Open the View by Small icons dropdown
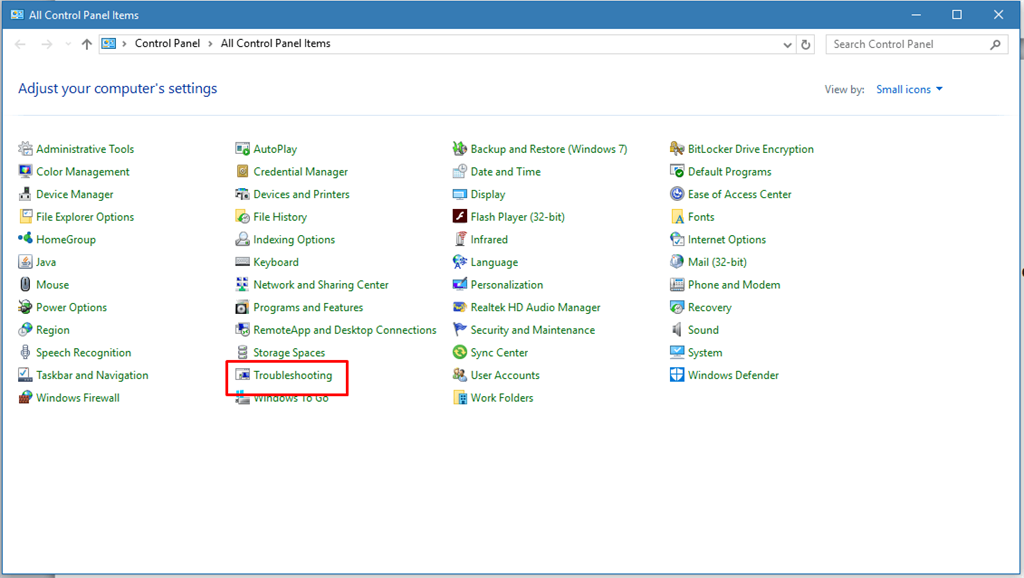1024x578 pixels. (909, 89)
